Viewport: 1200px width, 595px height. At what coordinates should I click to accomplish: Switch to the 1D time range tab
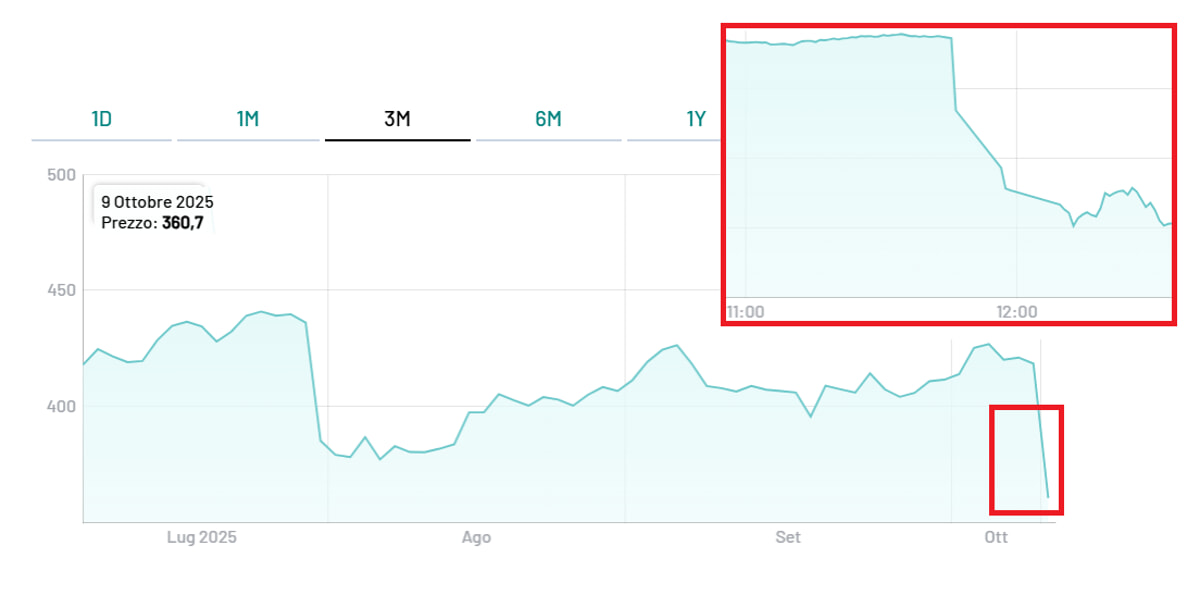point(101,120)
